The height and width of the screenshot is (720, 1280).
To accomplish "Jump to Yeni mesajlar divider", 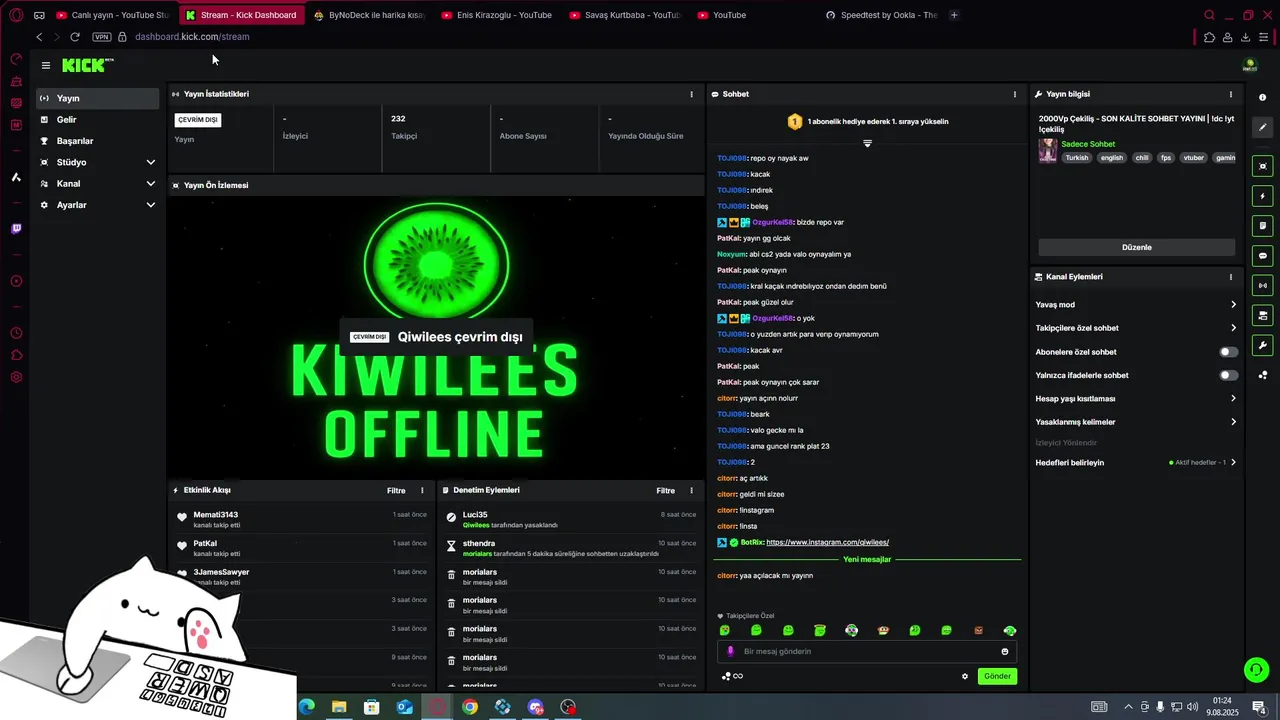I will (867, 560).
